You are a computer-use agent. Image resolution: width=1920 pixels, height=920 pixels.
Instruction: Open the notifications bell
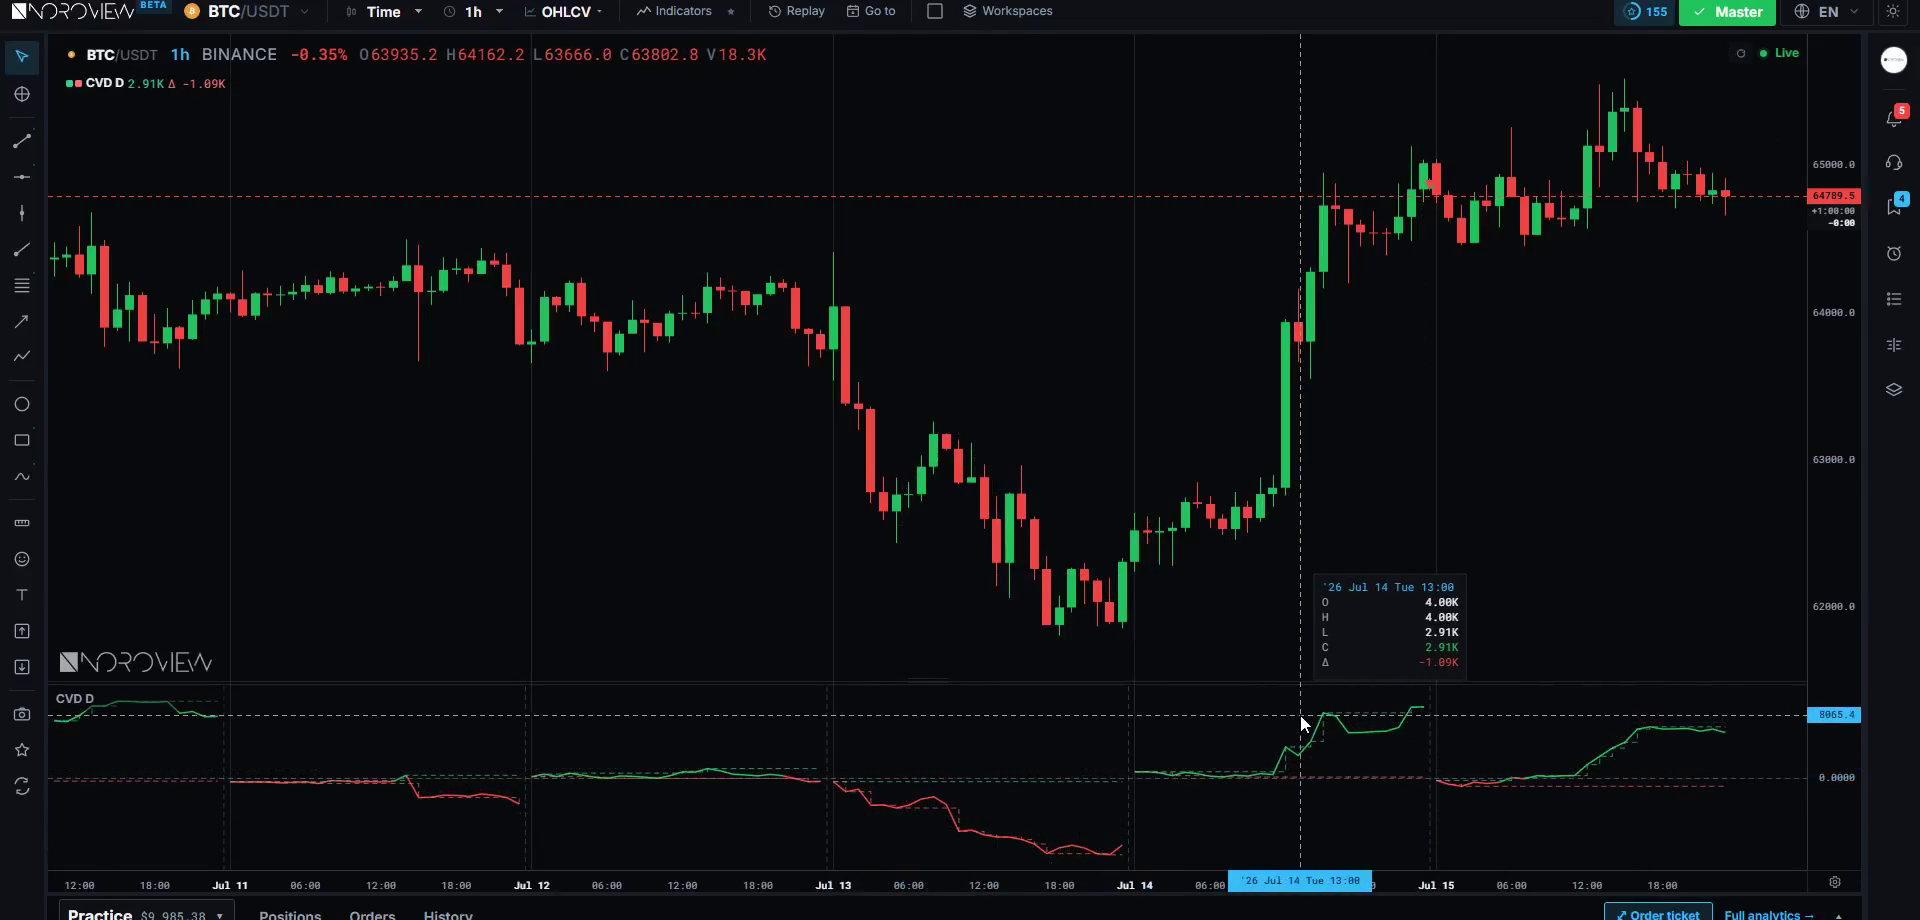coord(1894,118)
